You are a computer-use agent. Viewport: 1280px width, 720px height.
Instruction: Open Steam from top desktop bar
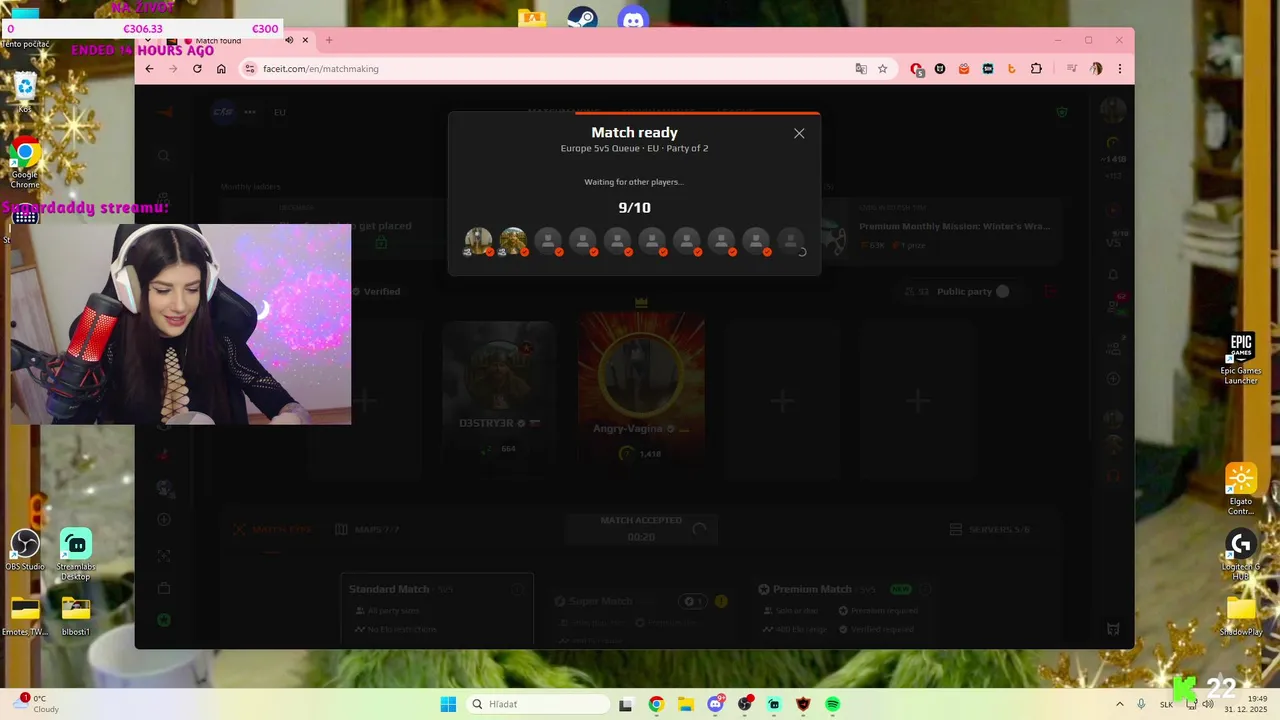582,18
